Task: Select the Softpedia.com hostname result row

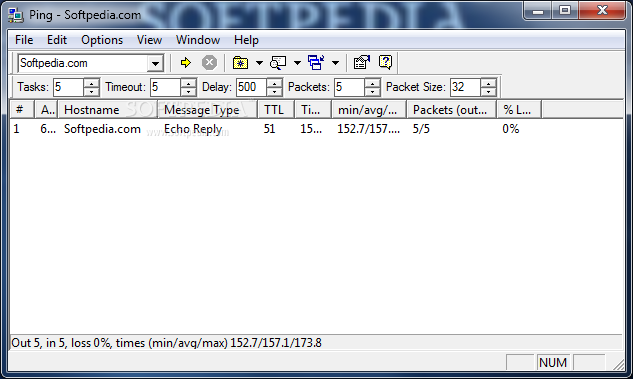Action: pos(103,129)
